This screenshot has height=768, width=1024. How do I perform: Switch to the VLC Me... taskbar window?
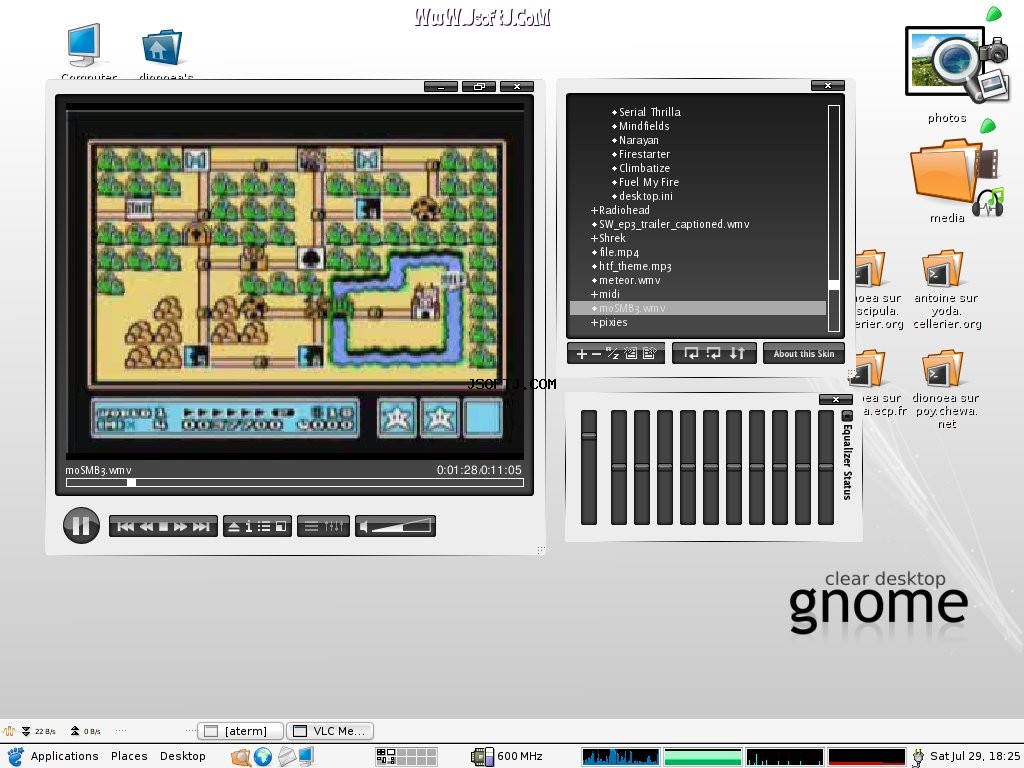tap(330, 731)
